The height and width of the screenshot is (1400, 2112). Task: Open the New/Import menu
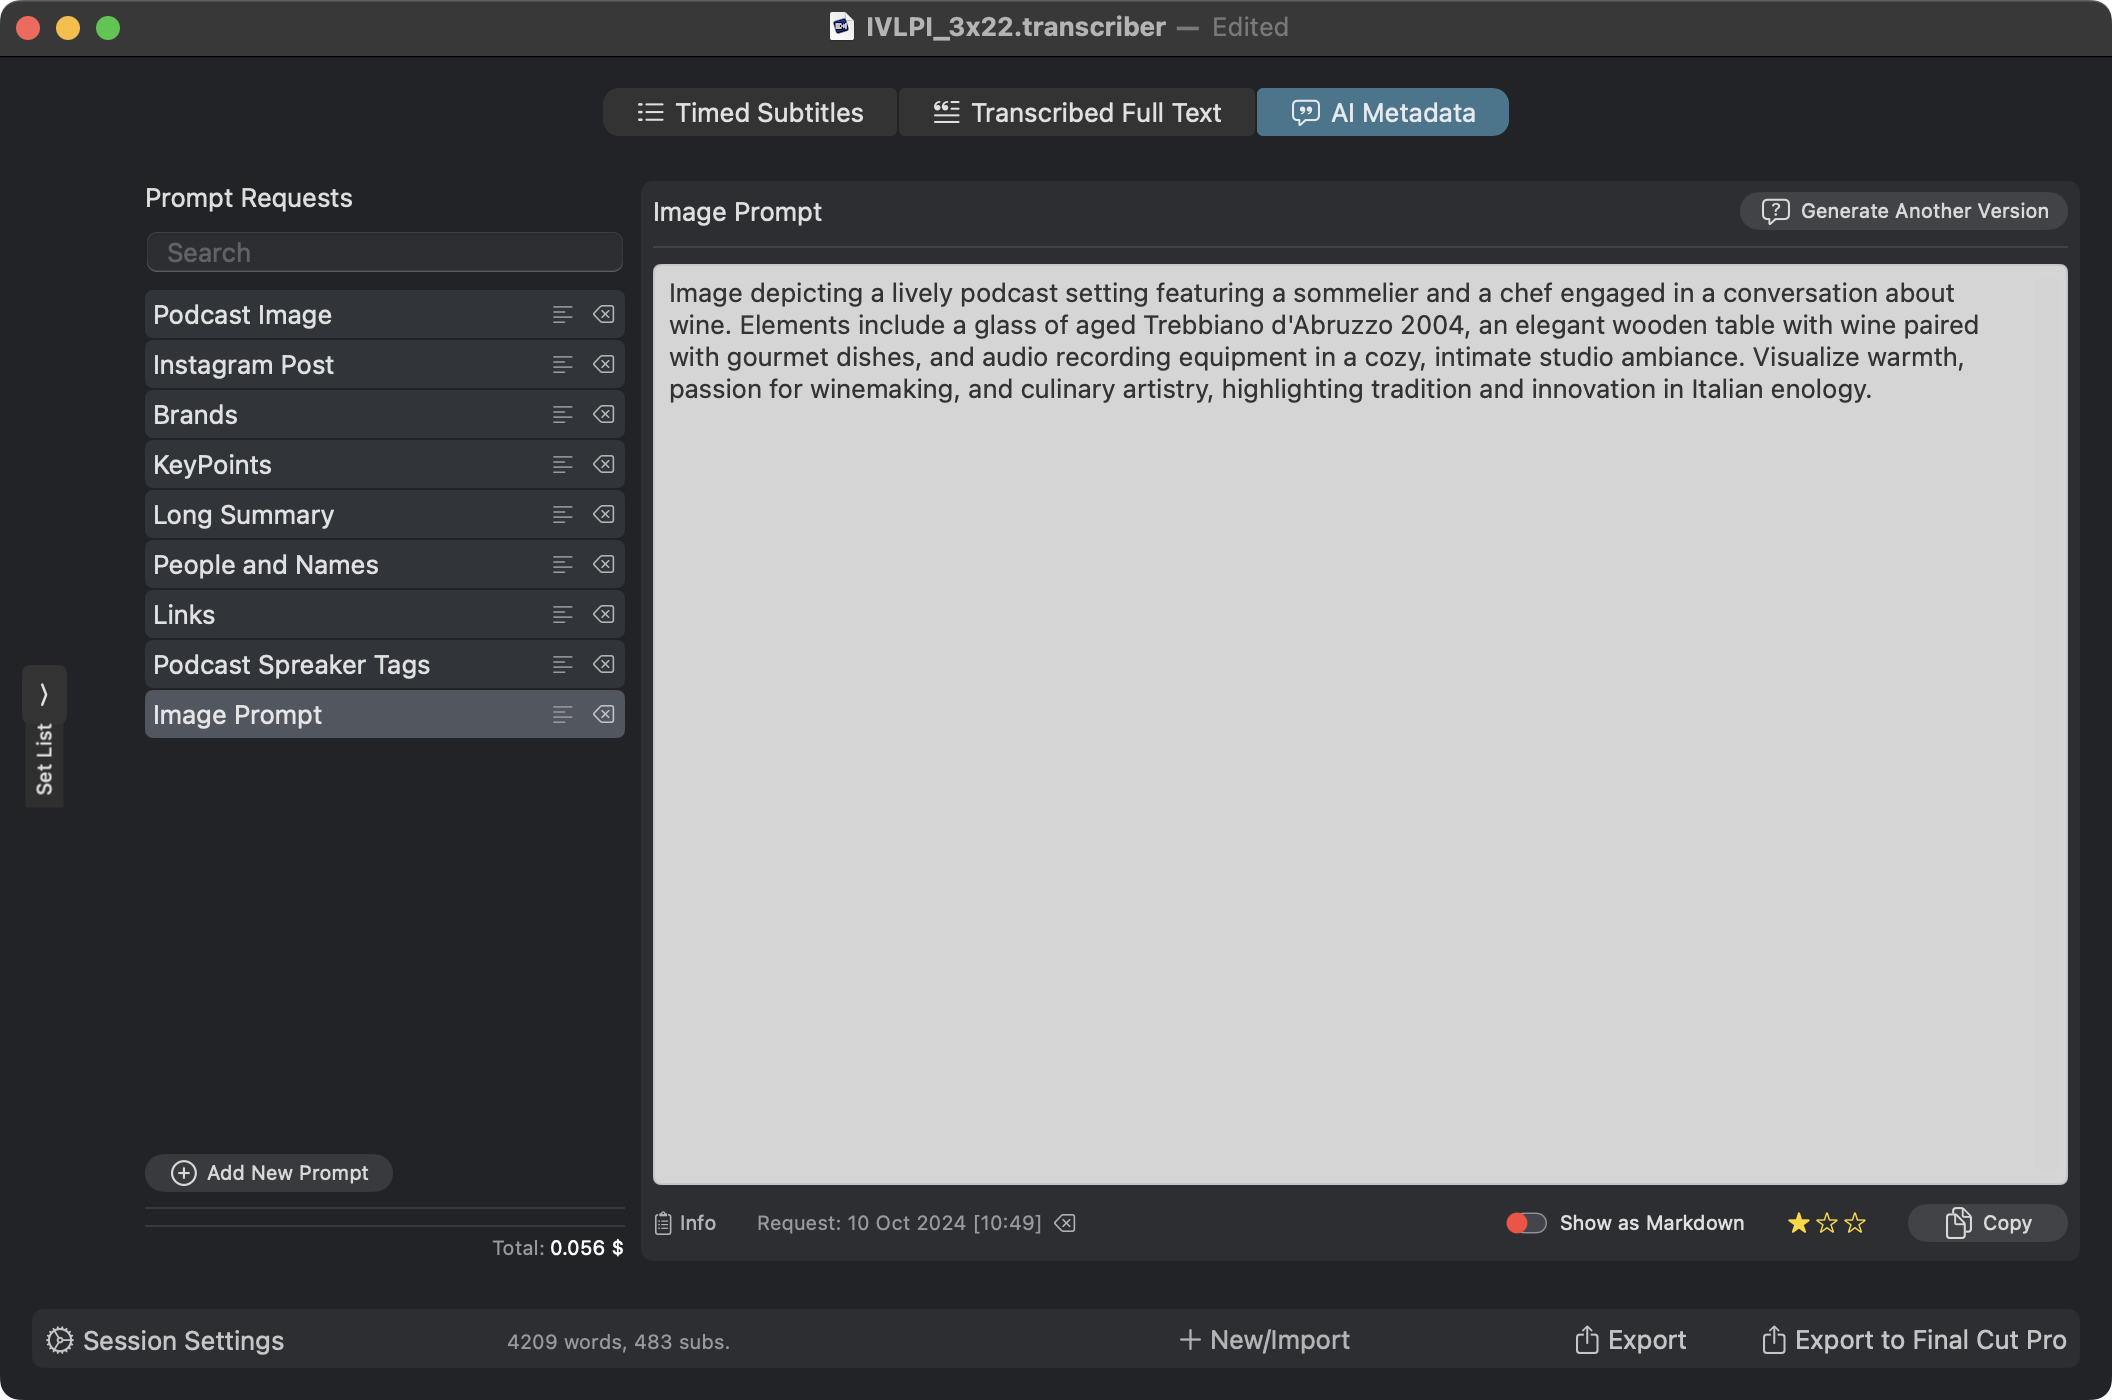[1265, 1340]
